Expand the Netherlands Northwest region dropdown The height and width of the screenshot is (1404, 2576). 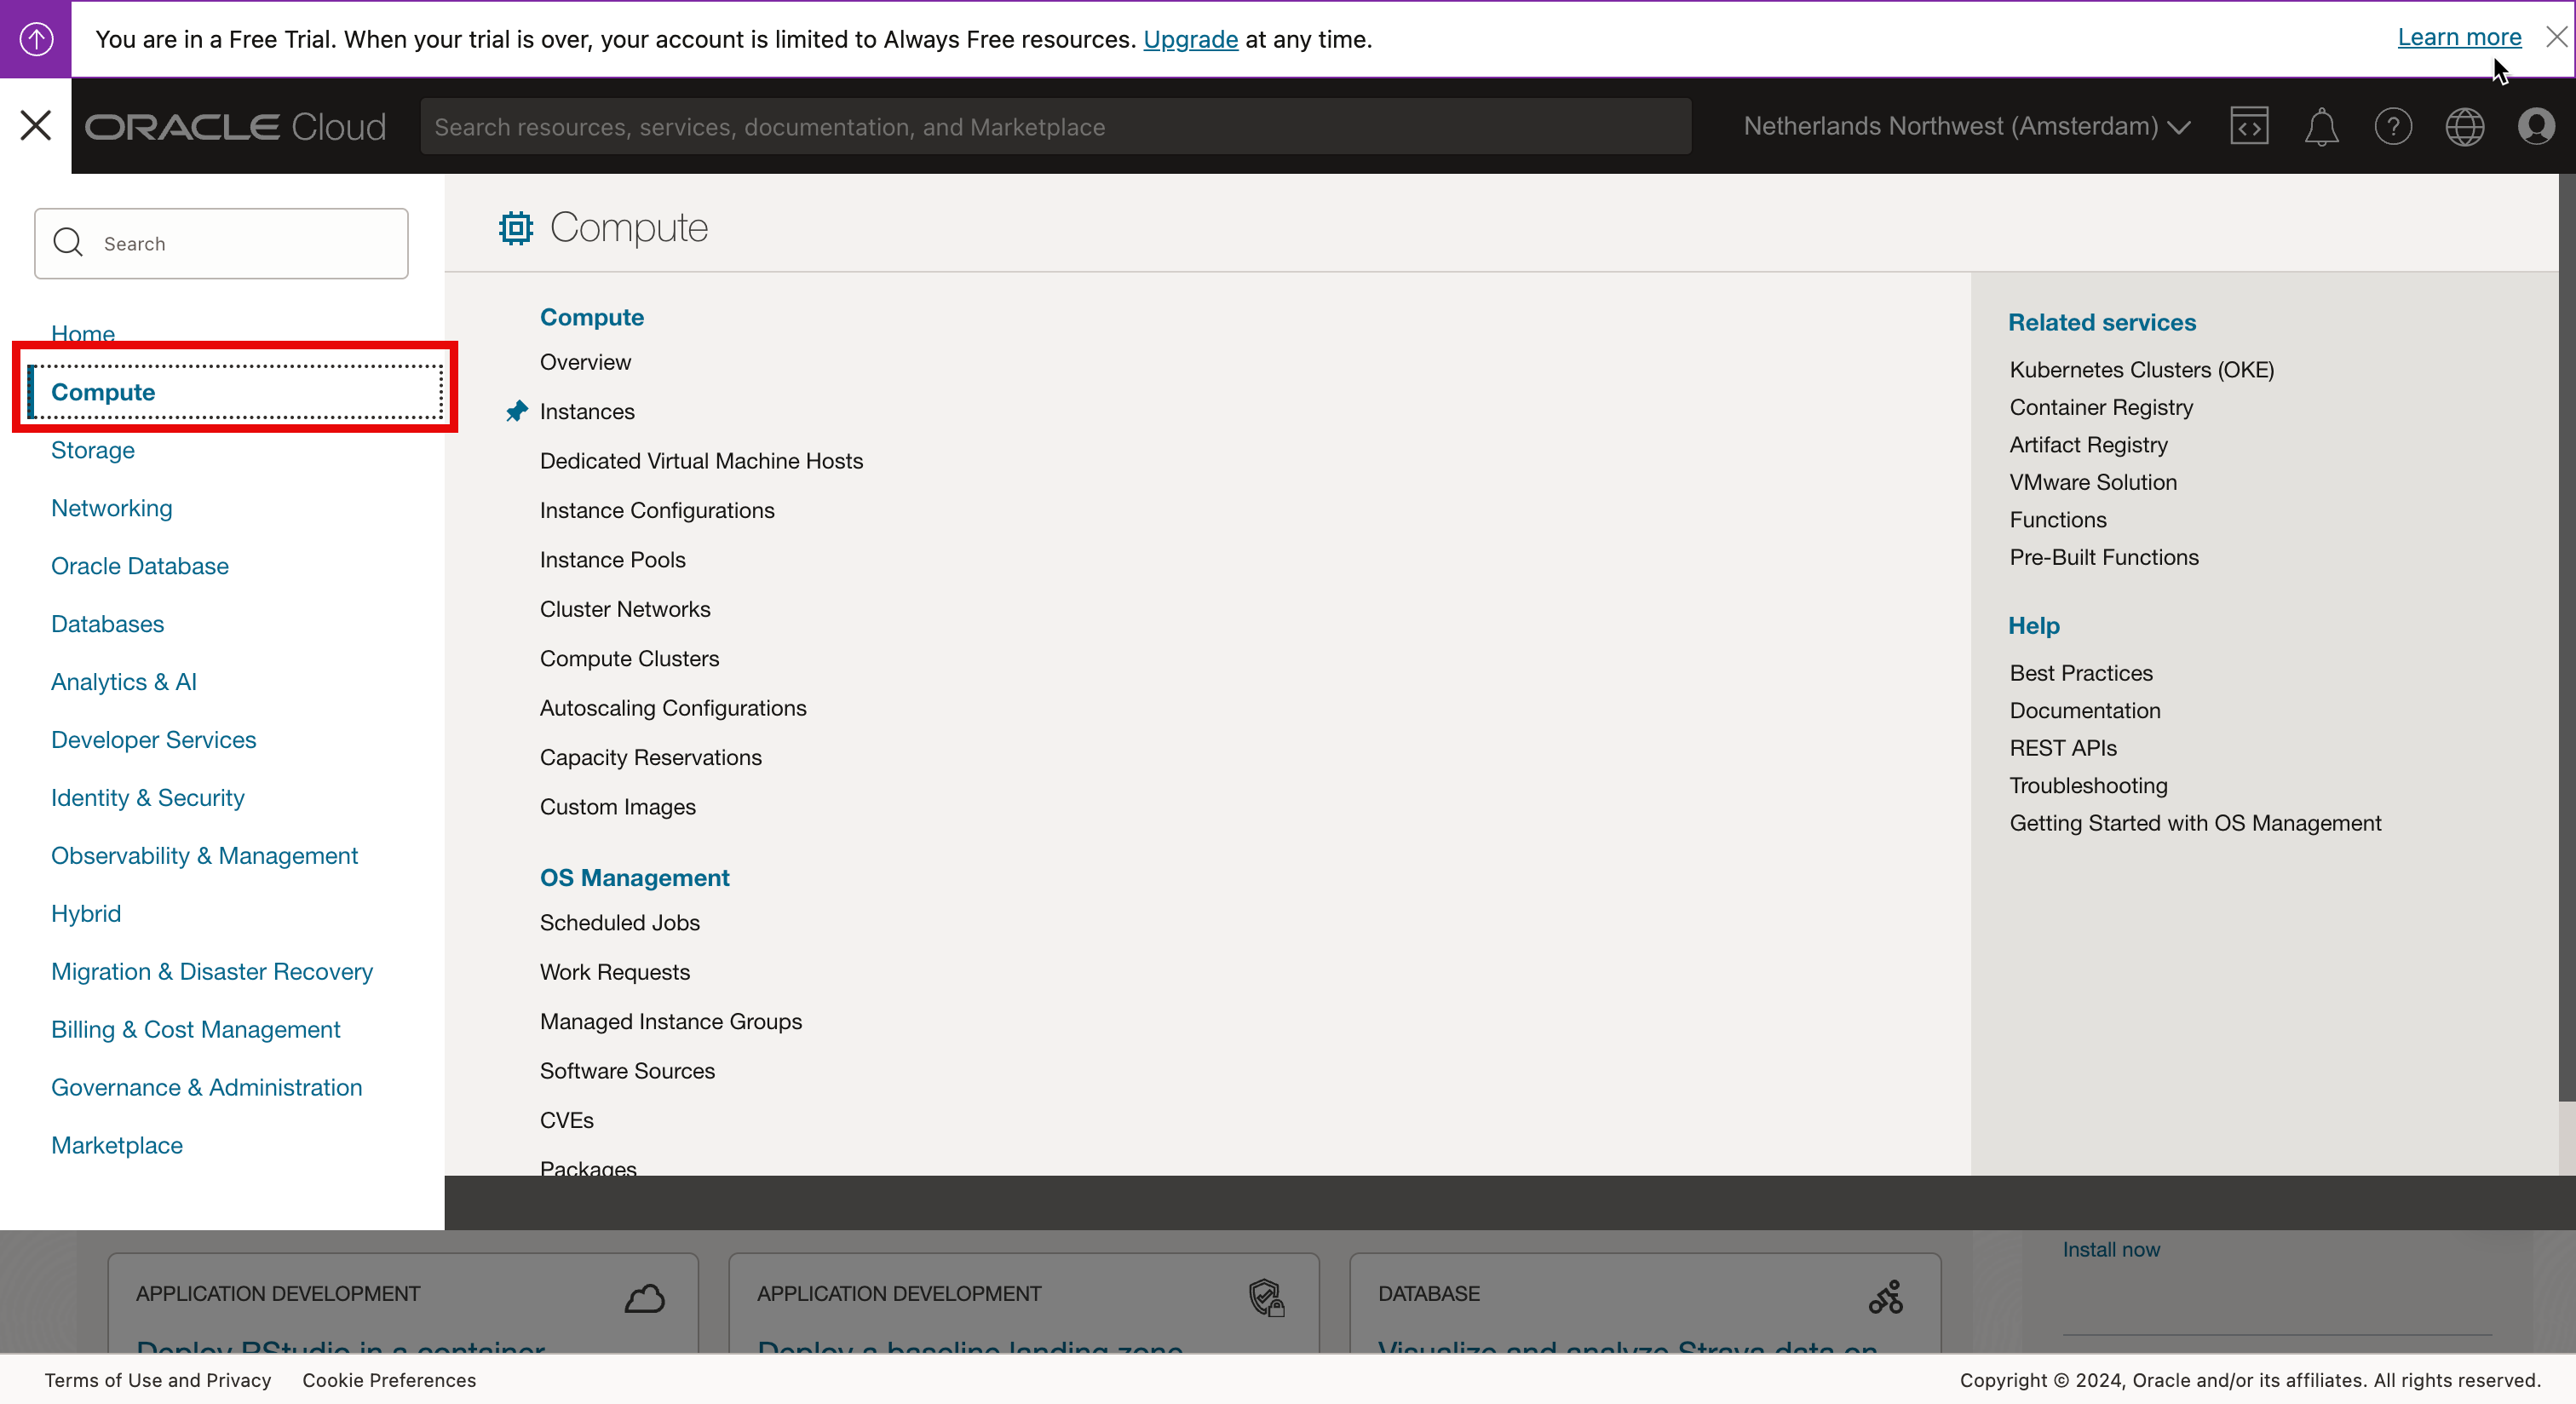pyautogui.click(x=1966, y=127)
